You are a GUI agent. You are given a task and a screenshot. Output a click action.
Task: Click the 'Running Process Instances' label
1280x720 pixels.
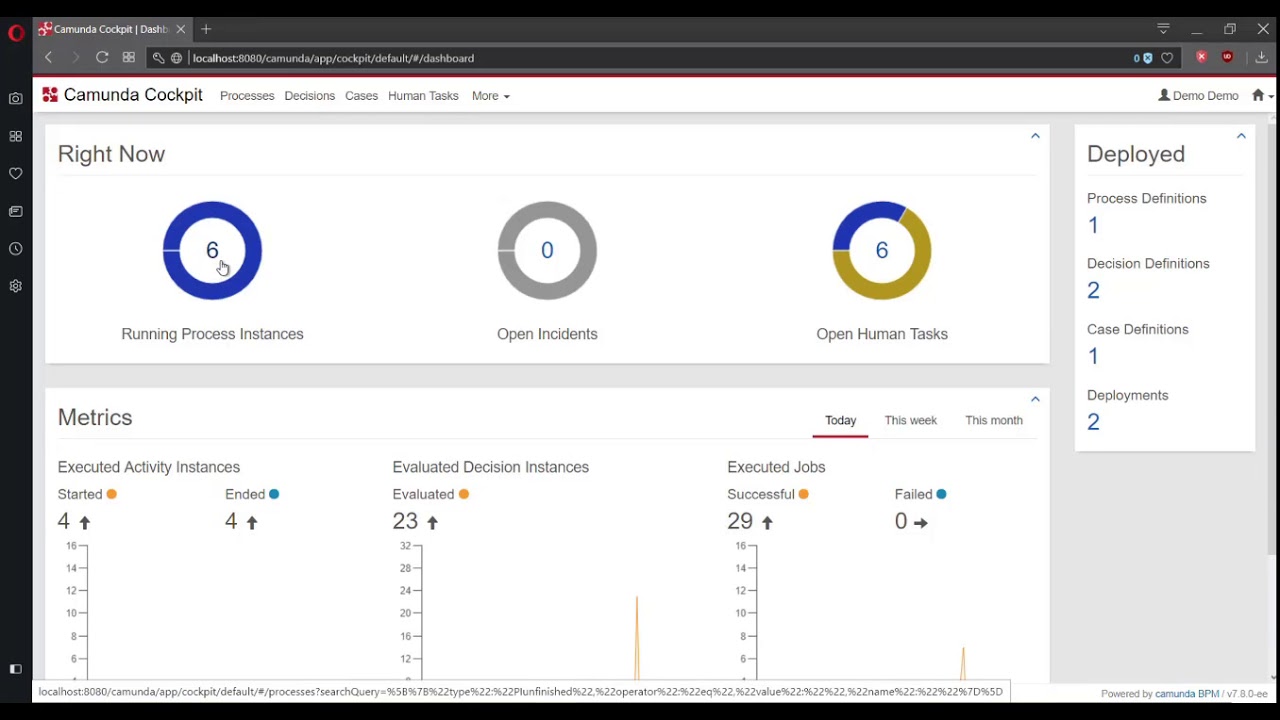coord(212,334)
